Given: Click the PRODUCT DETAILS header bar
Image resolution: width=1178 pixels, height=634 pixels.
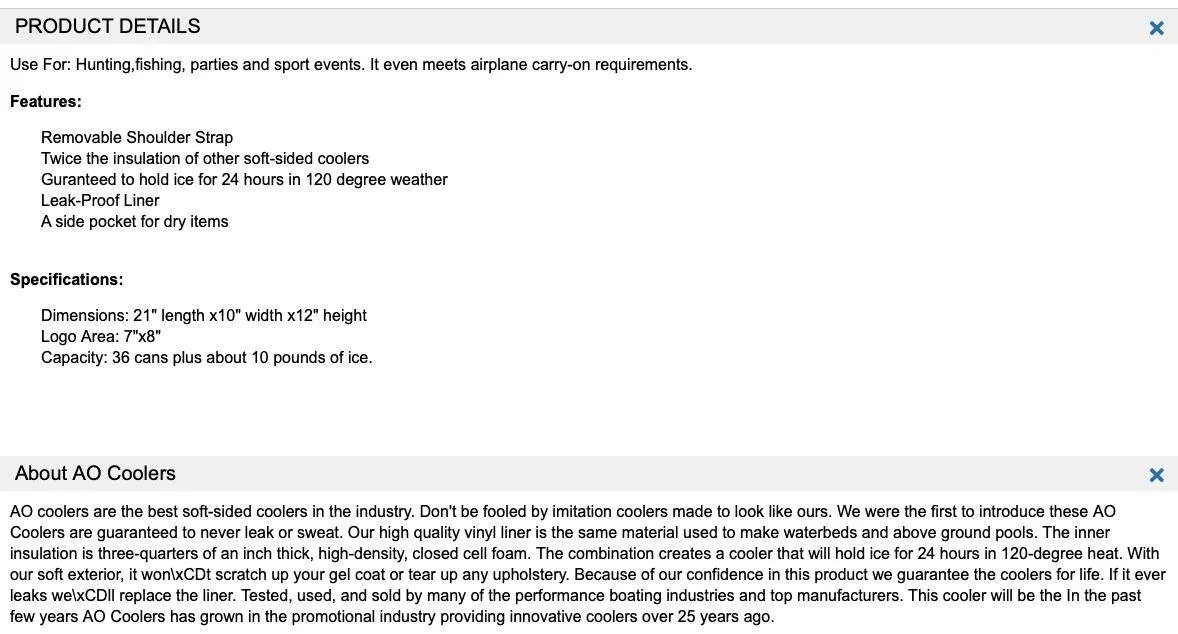Looking at the screenshot, I should [589, 26].
